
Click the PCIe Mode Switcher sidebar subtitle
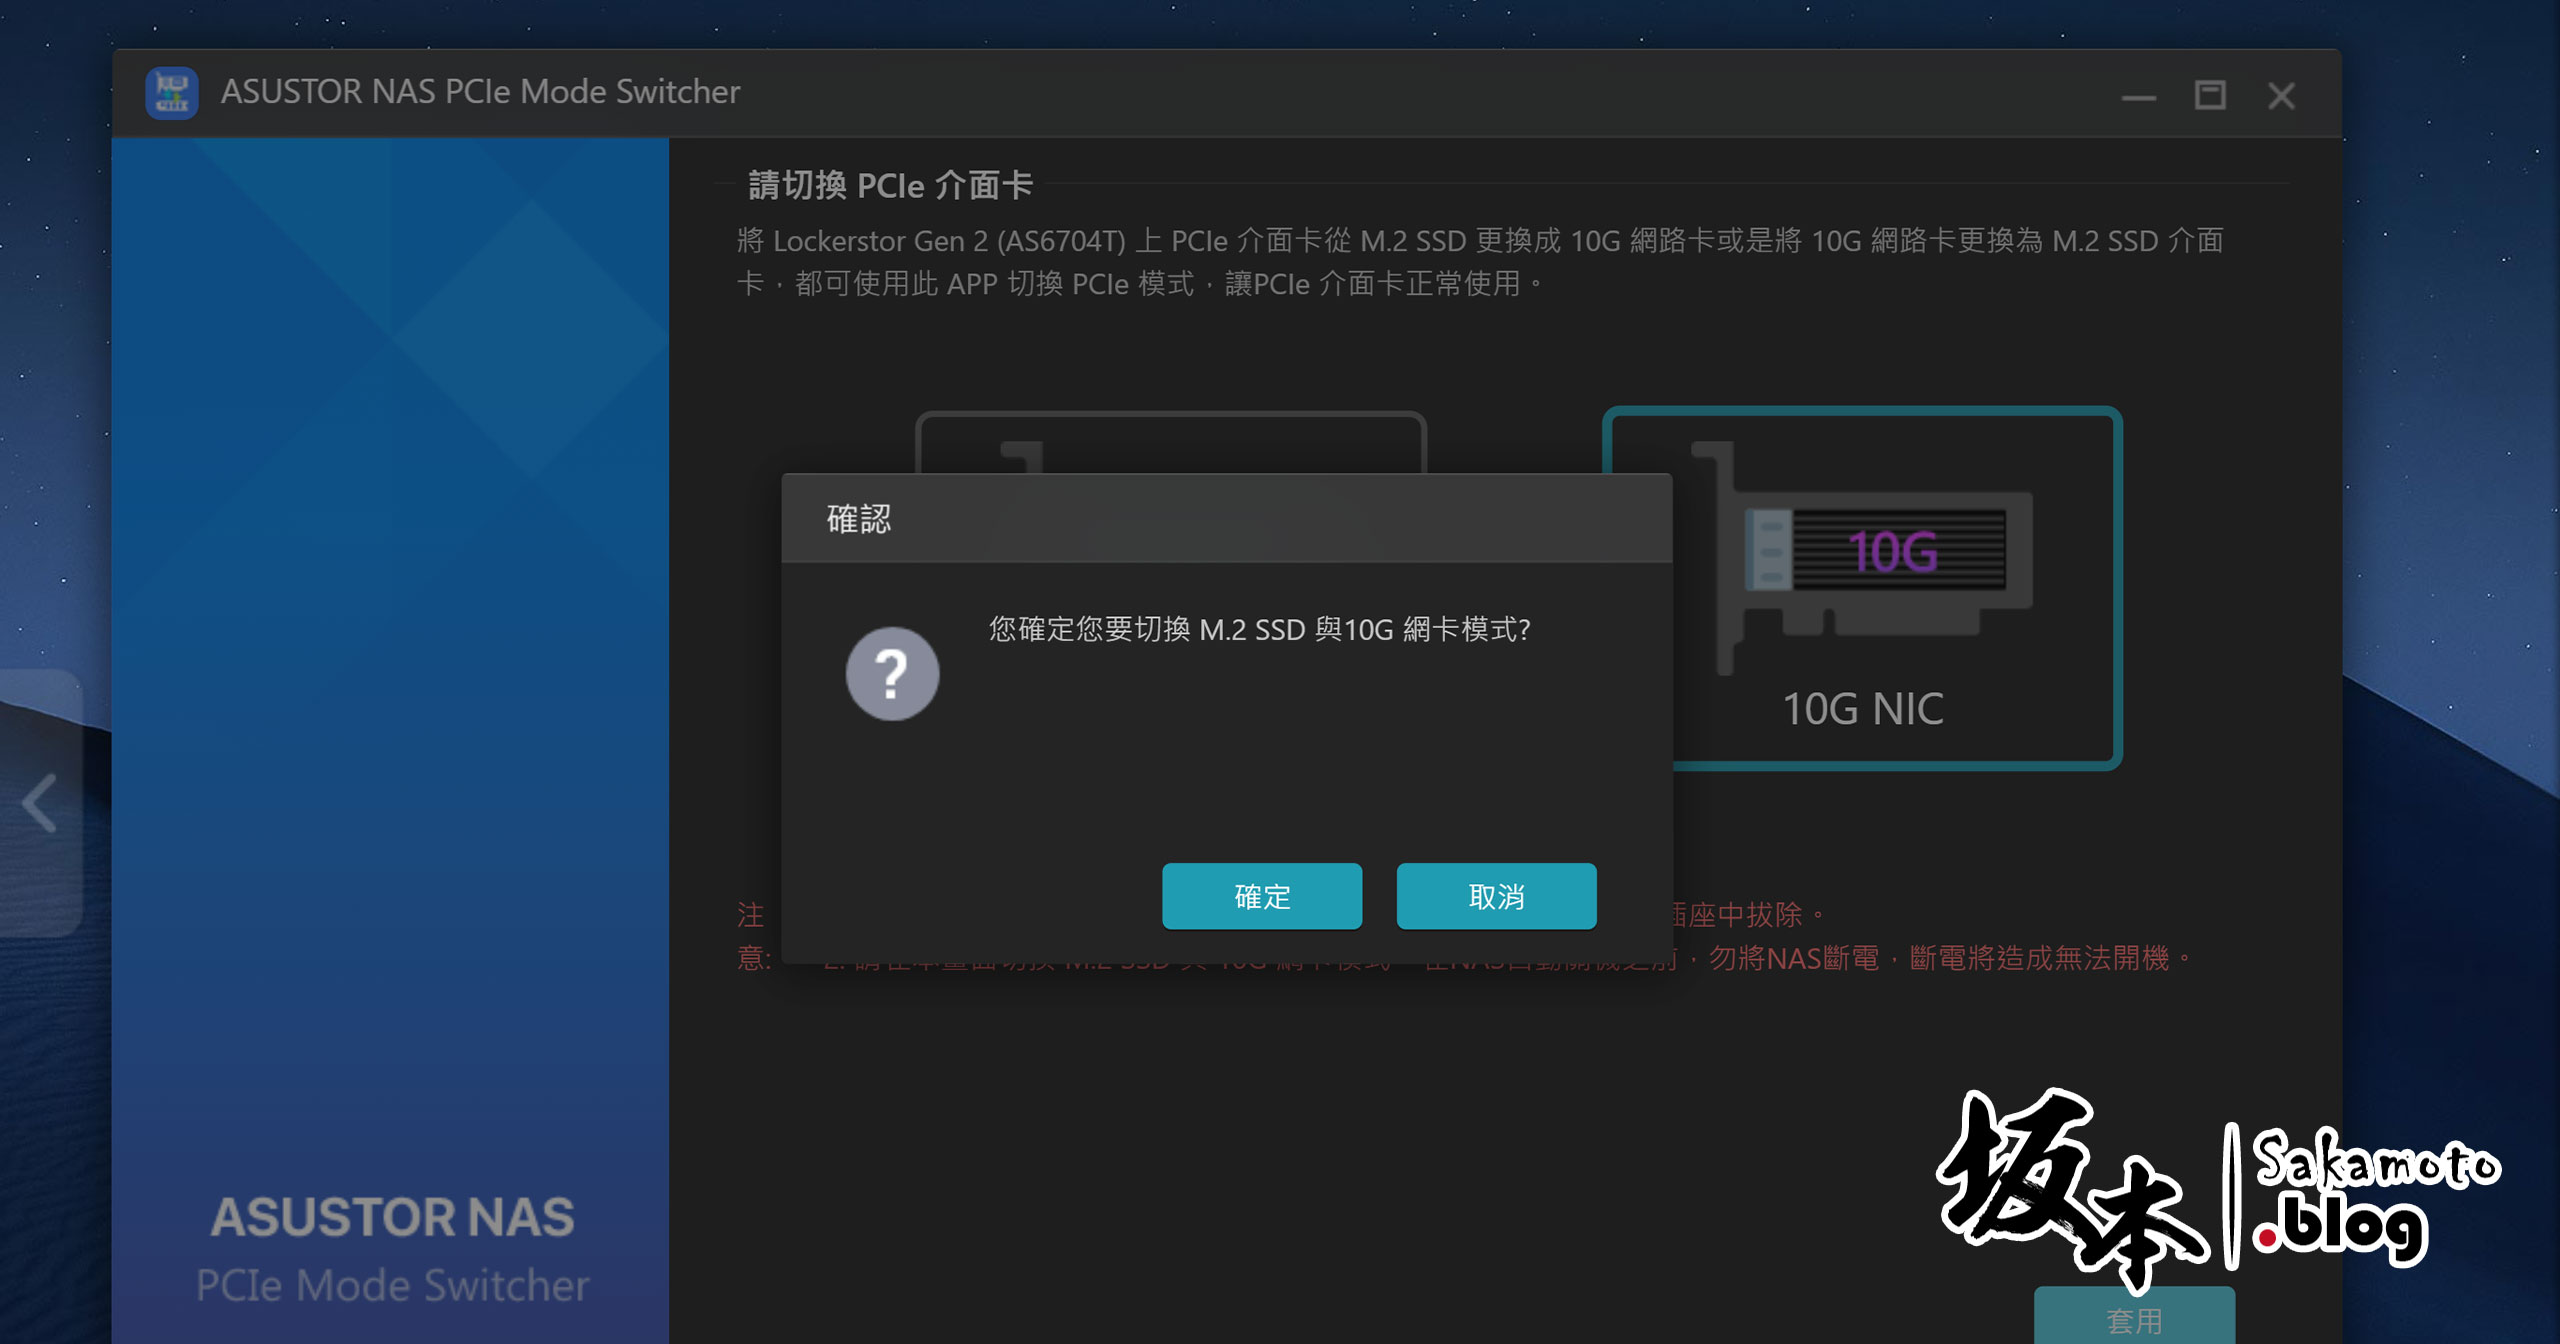[392, 1285]
